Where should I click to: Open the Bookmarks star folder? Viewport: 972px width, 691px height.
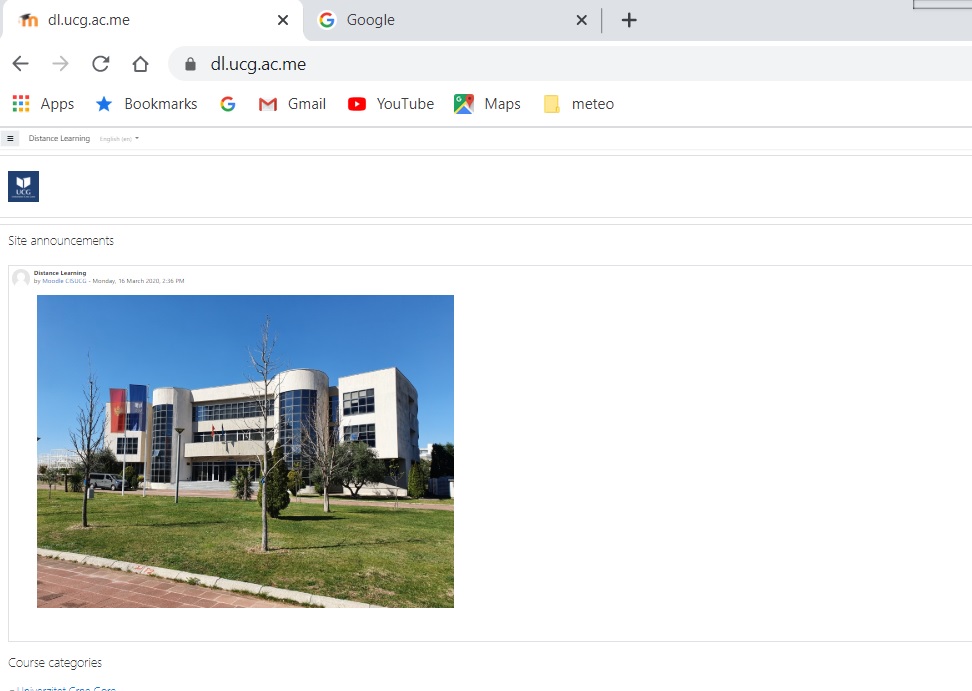pyautogui.click(x=146, y=104)
